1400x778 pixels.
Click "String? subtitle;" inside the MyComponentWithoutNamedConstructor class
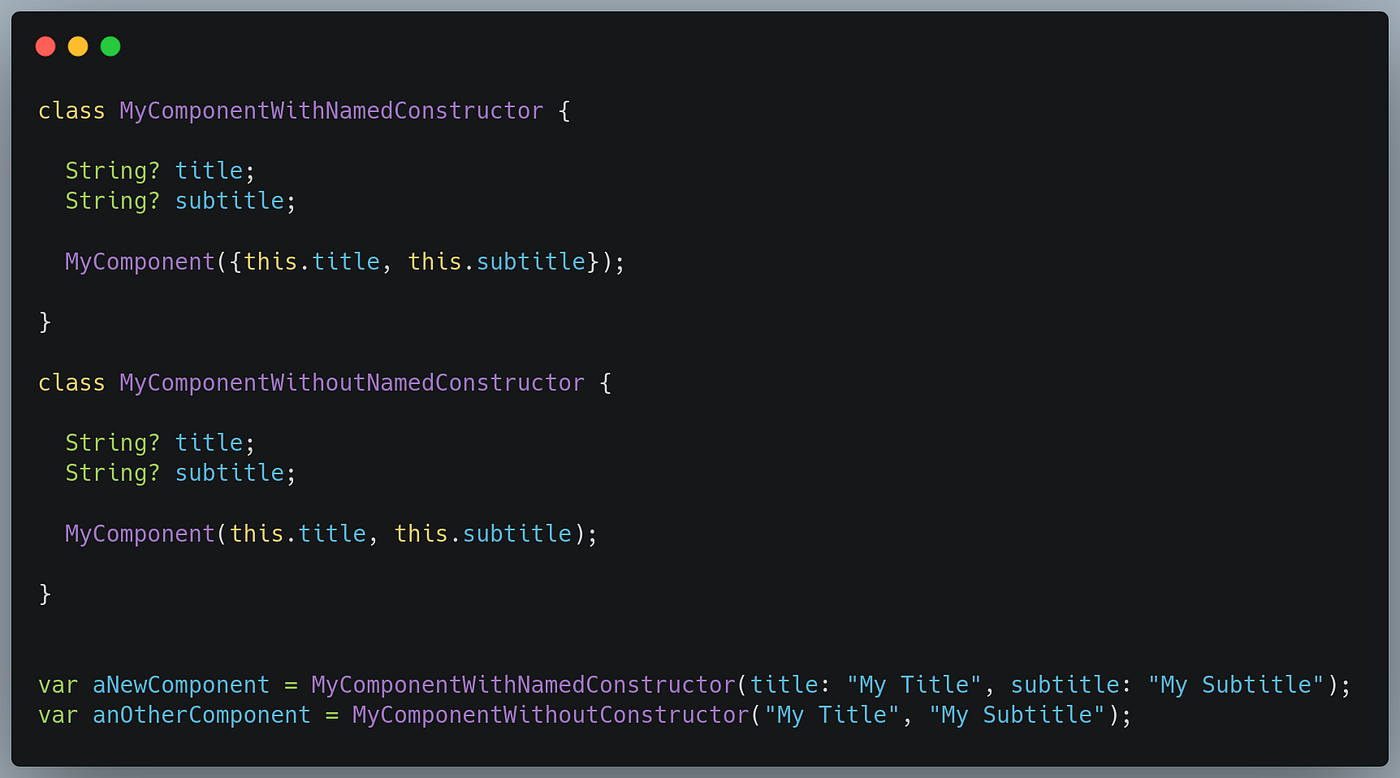pos(181,473)
